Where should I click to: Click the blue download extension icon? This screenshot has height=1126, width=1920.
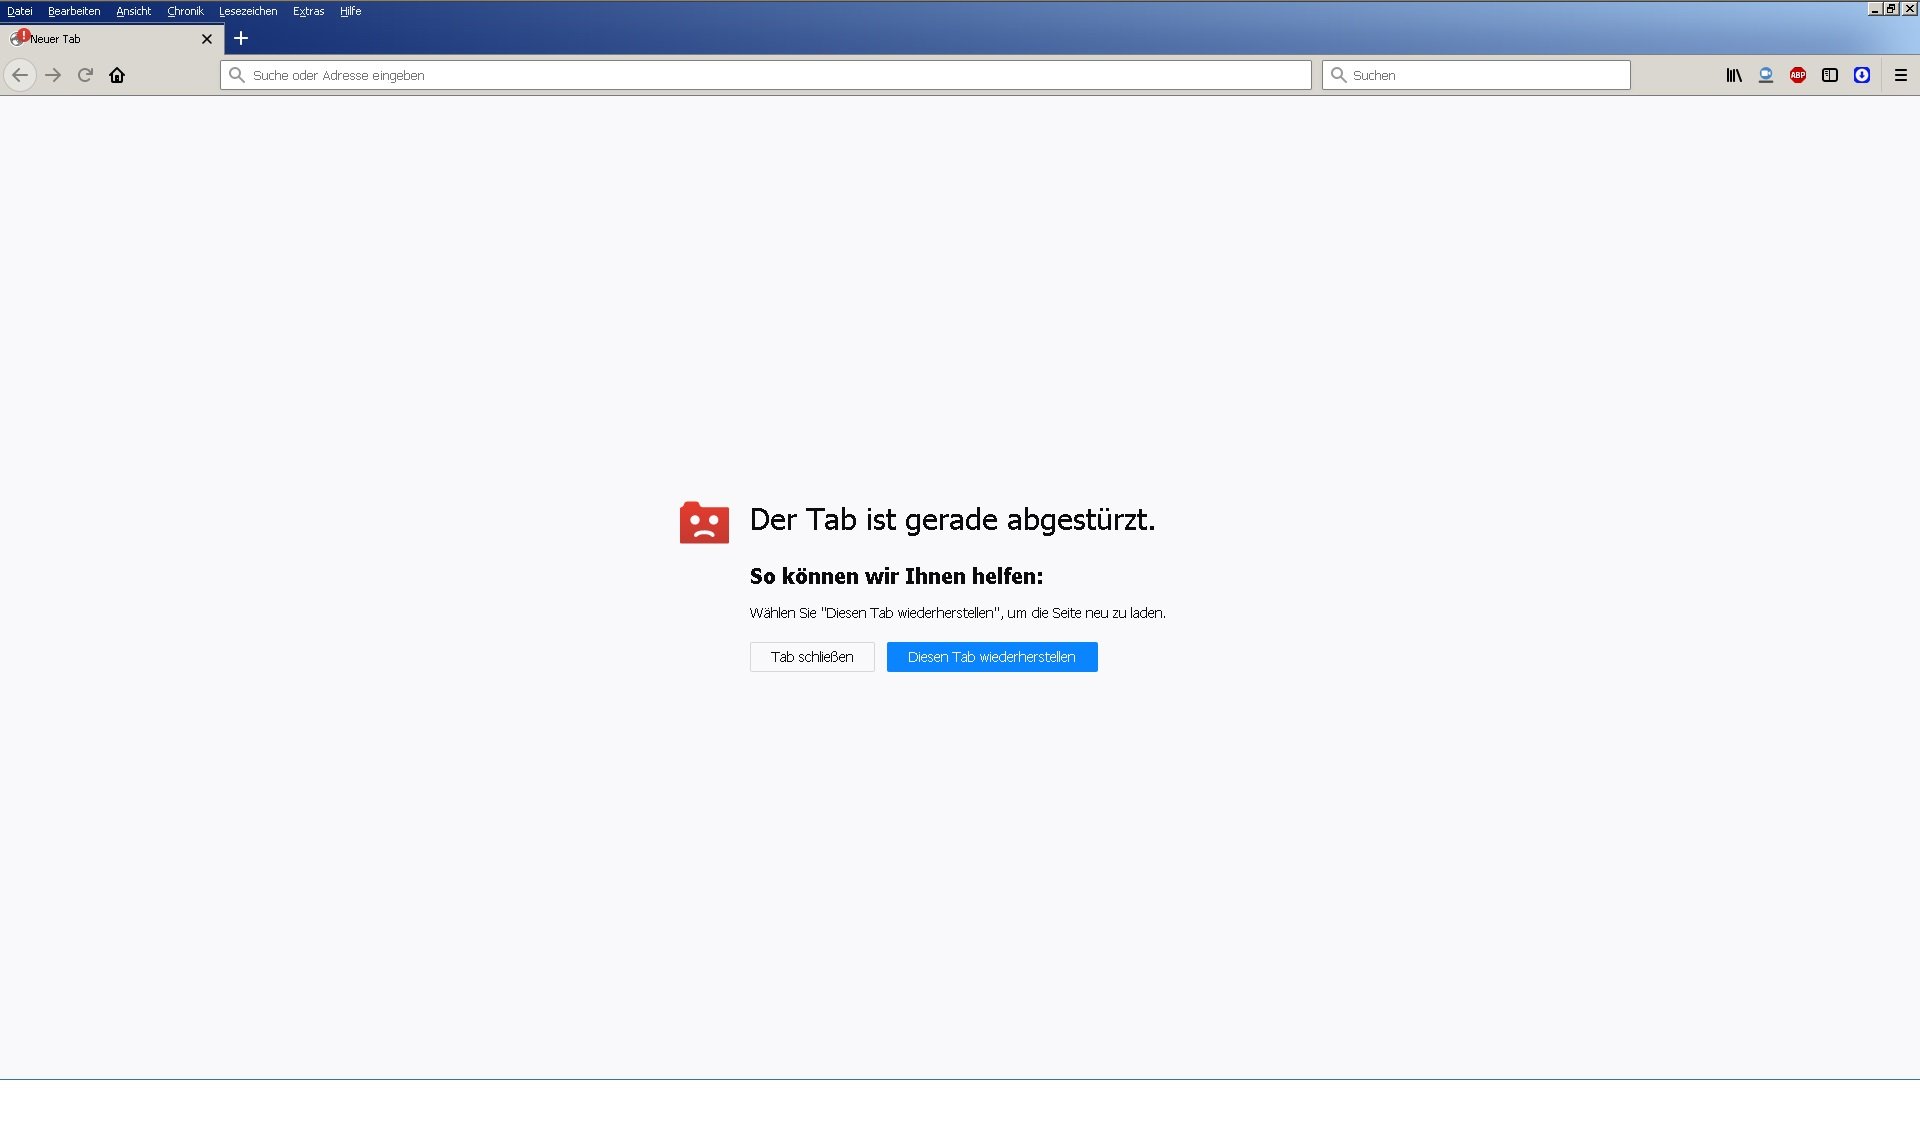[x=1861, y=75]
